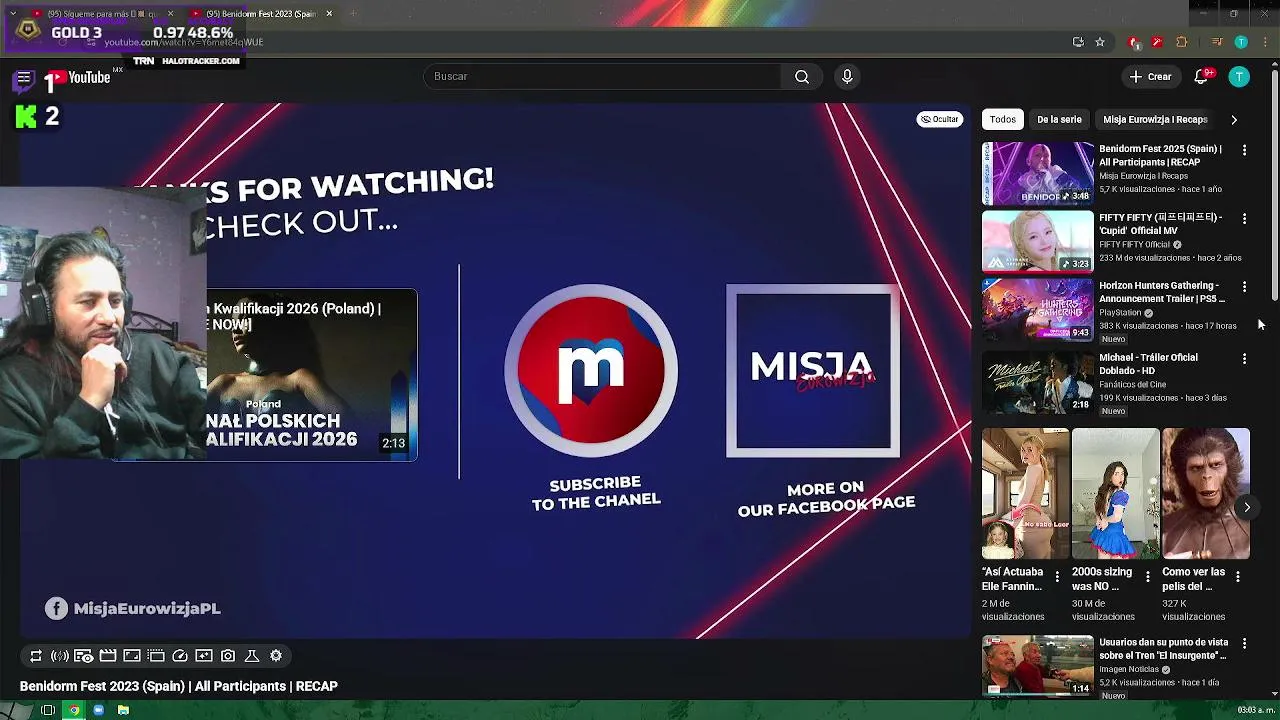This screenshot has height=720, width=1280.
Task: Toggle loop playback in enhancer toolbar
Action: [x=36, y=656]
